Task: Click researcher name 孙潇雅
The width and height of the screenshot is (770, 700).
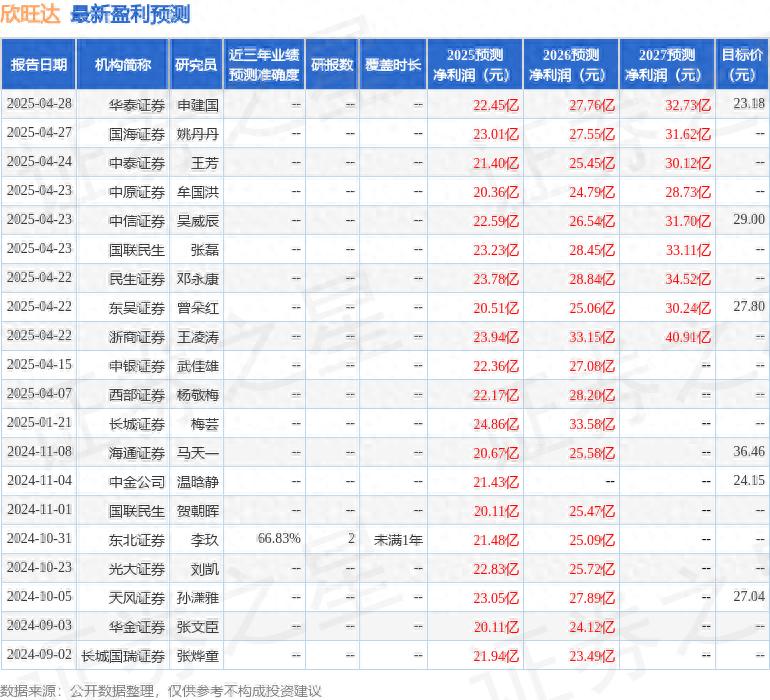Action: pyautogui.click(x=198, y=598)
